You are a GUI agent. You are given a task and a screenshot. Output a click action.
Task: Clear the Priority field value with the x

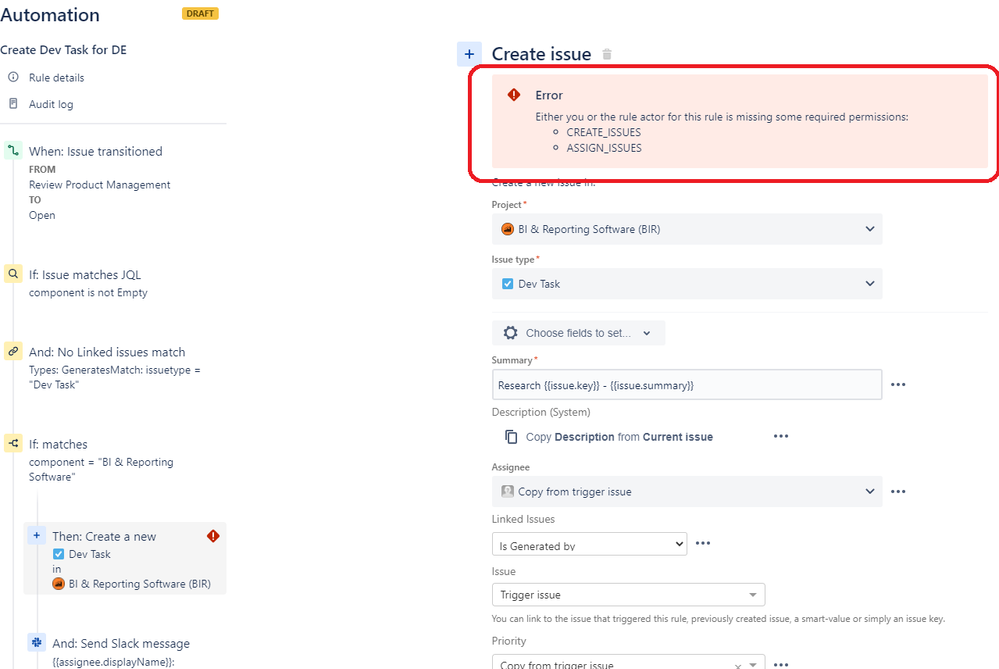[x=737, y=665]
